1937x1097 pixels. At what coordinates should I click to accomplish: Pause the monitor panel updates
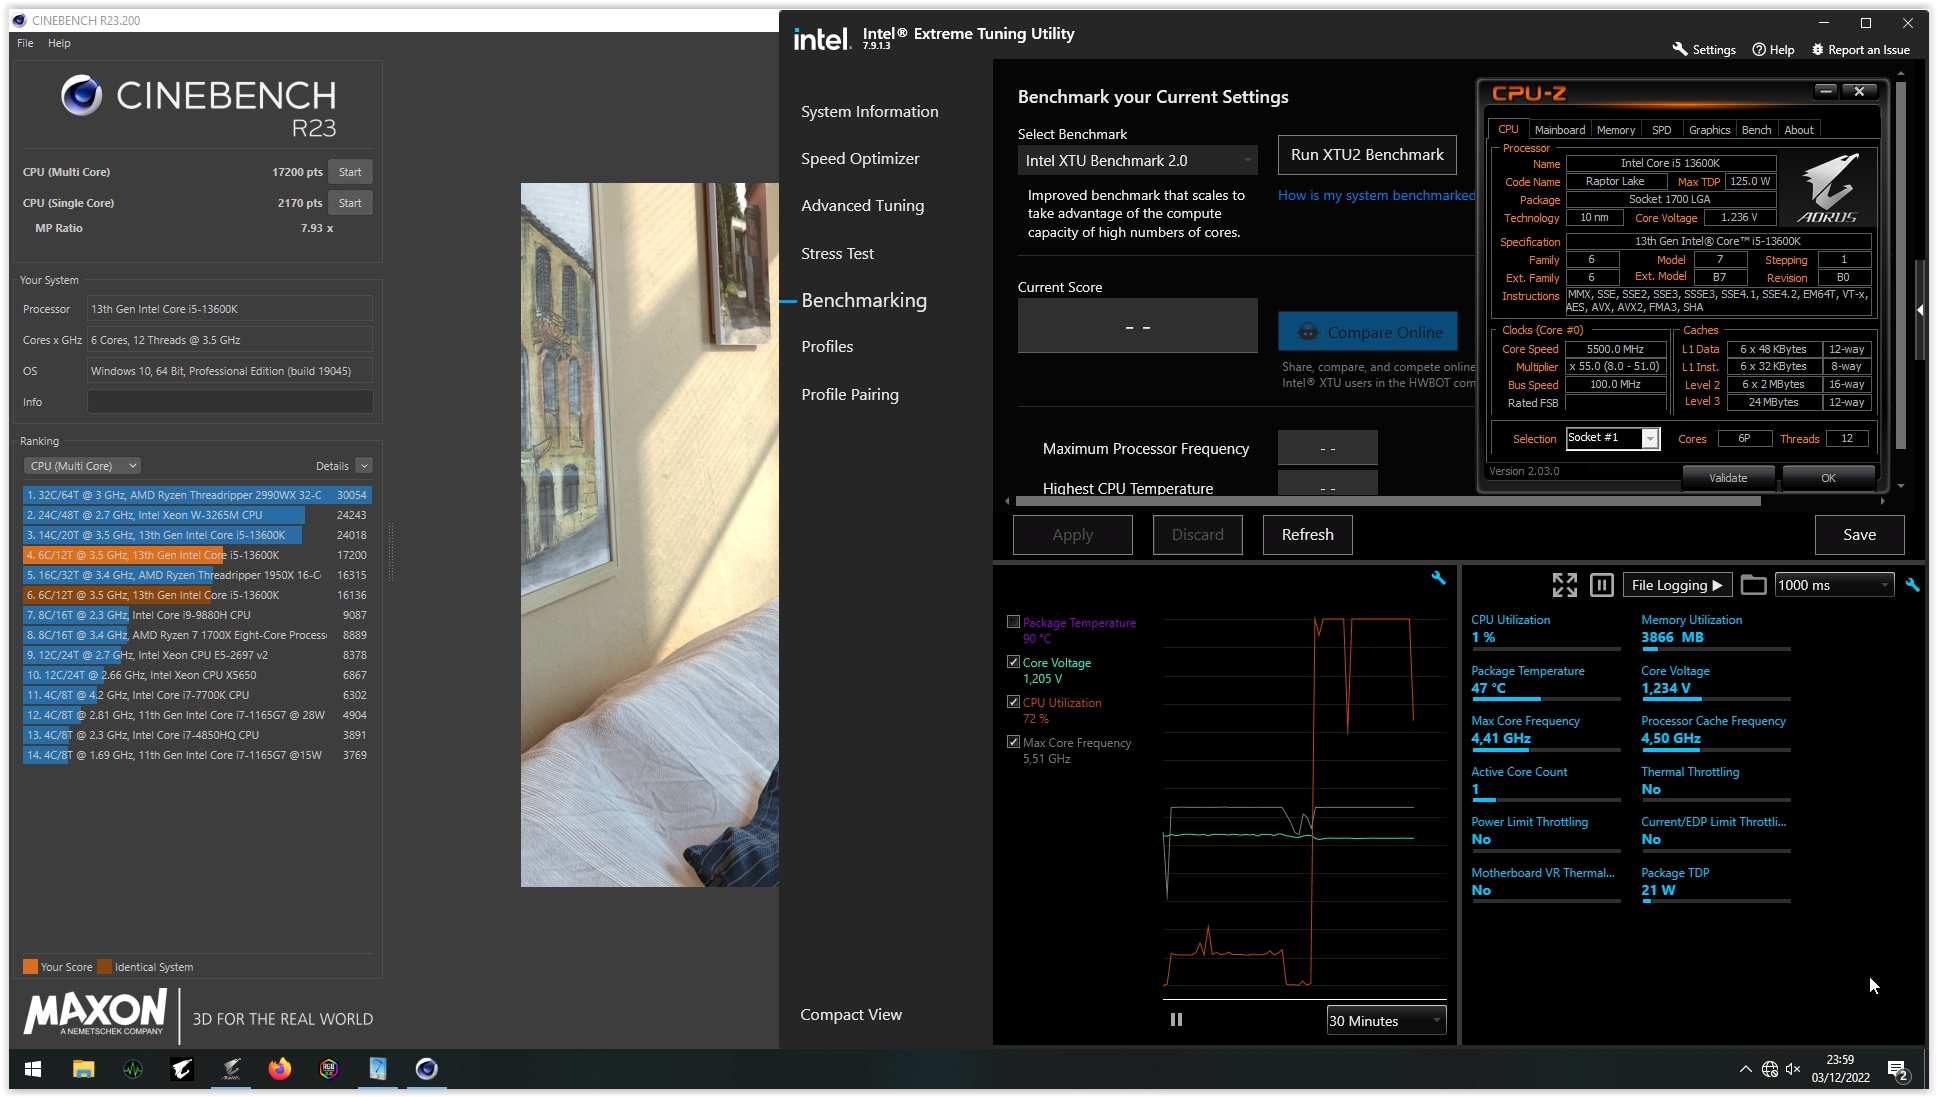[x=1601, y=585]
